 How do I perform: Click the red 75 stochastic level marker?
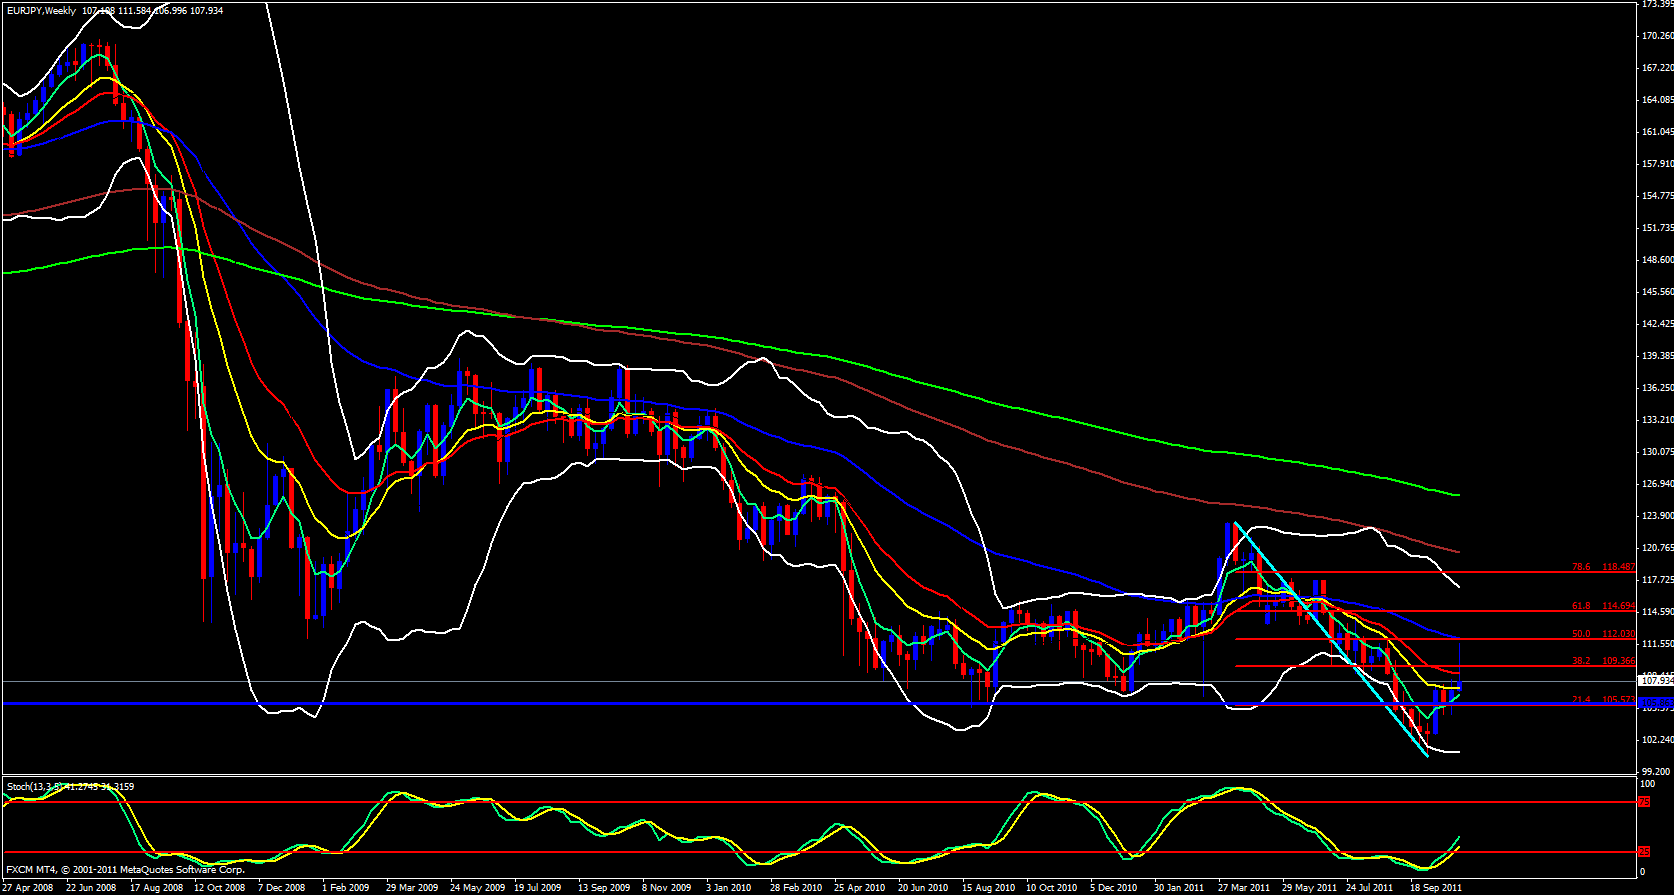click(1643, 802)
